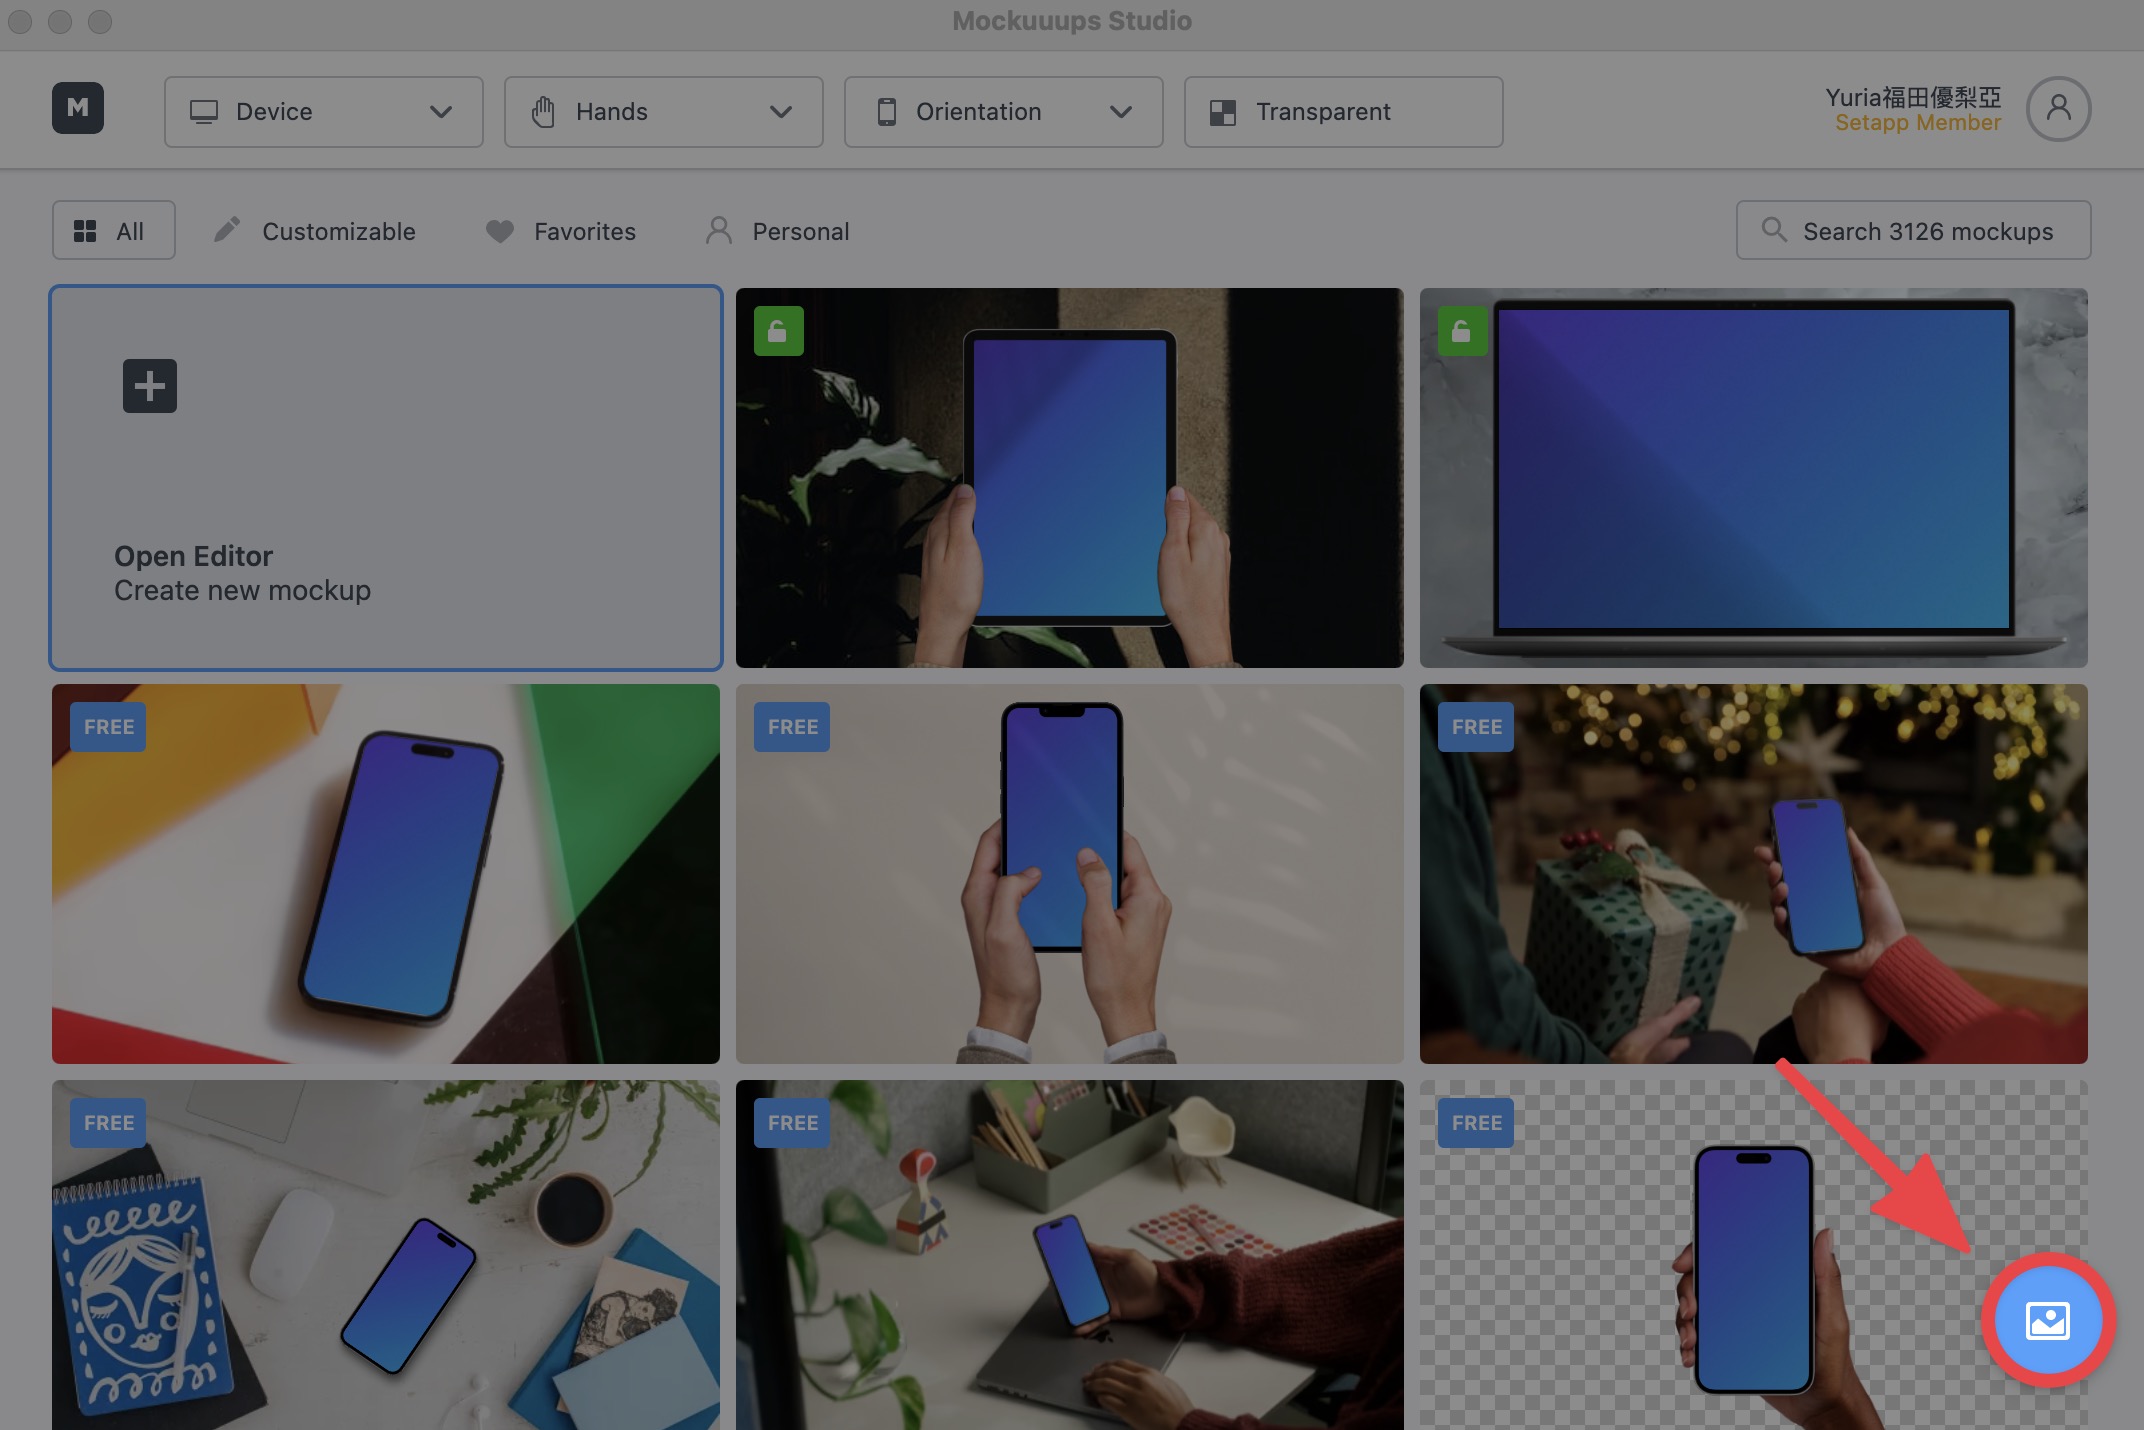Click the search magnifier icon
This screenshot has width=2144, height=1430.
pyautogui.click(x=1774, y=230)
